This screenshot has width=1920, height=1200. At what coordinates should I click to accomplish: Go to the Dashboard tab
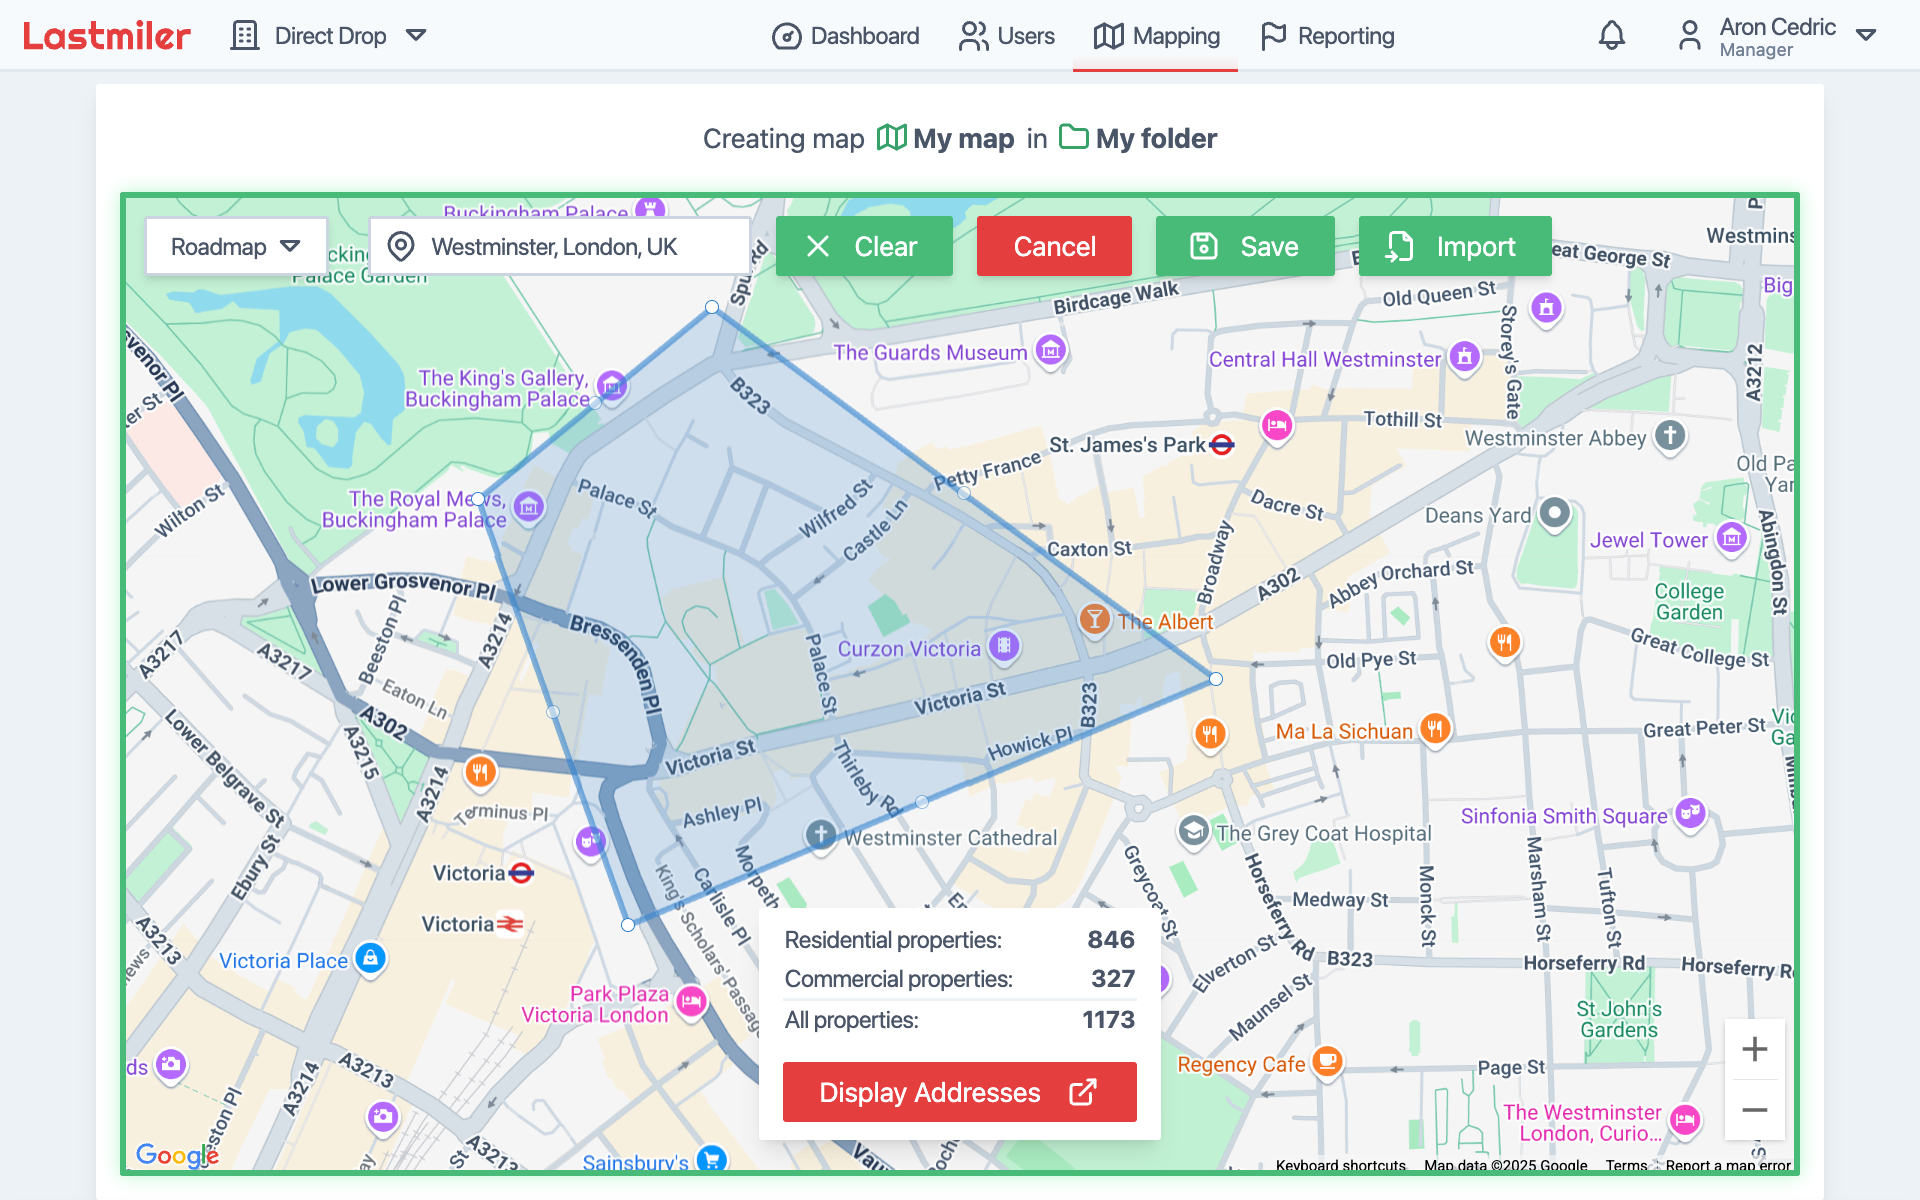click(x=846, y=36)
